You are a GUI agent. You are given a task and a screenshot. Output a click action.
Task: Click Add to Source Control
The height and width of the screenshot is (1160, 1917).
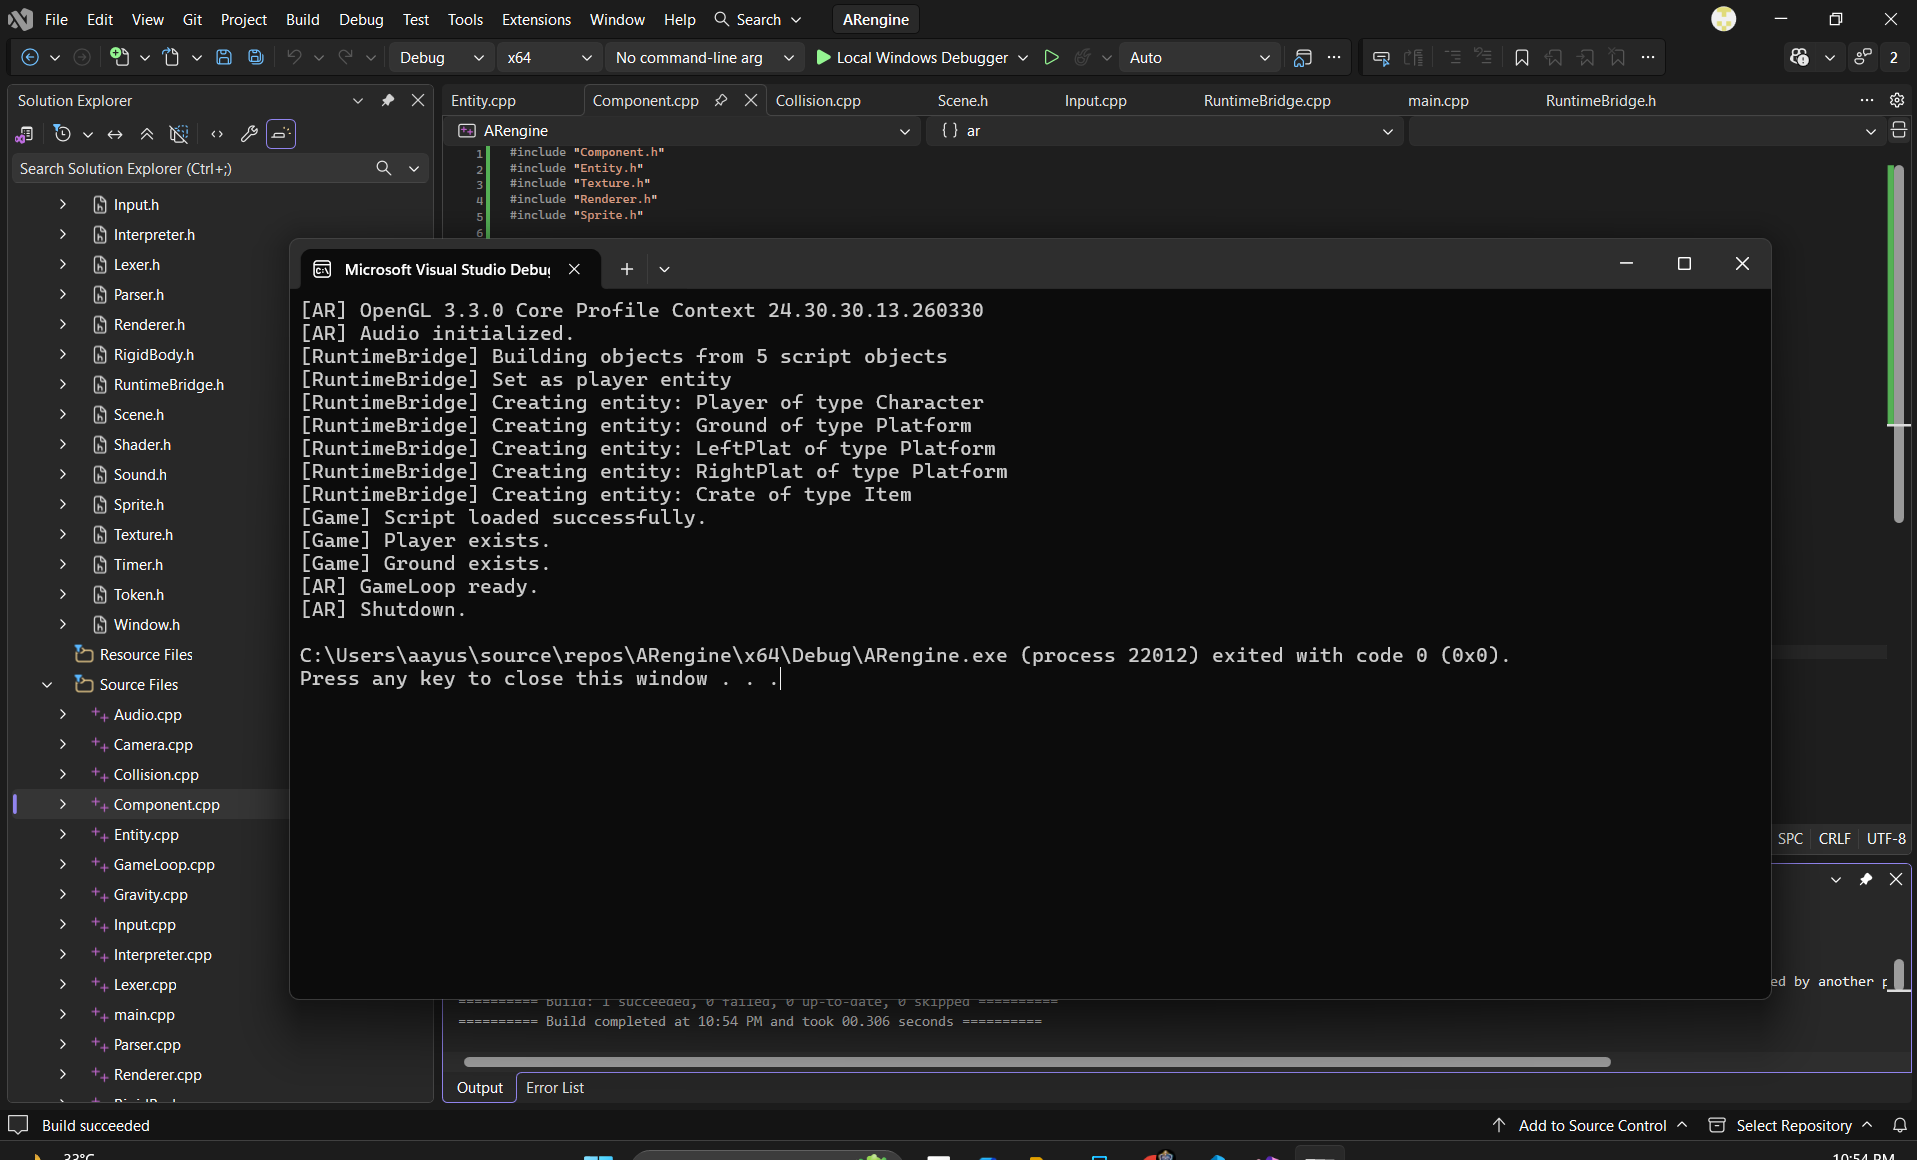pos(1592,1126)
